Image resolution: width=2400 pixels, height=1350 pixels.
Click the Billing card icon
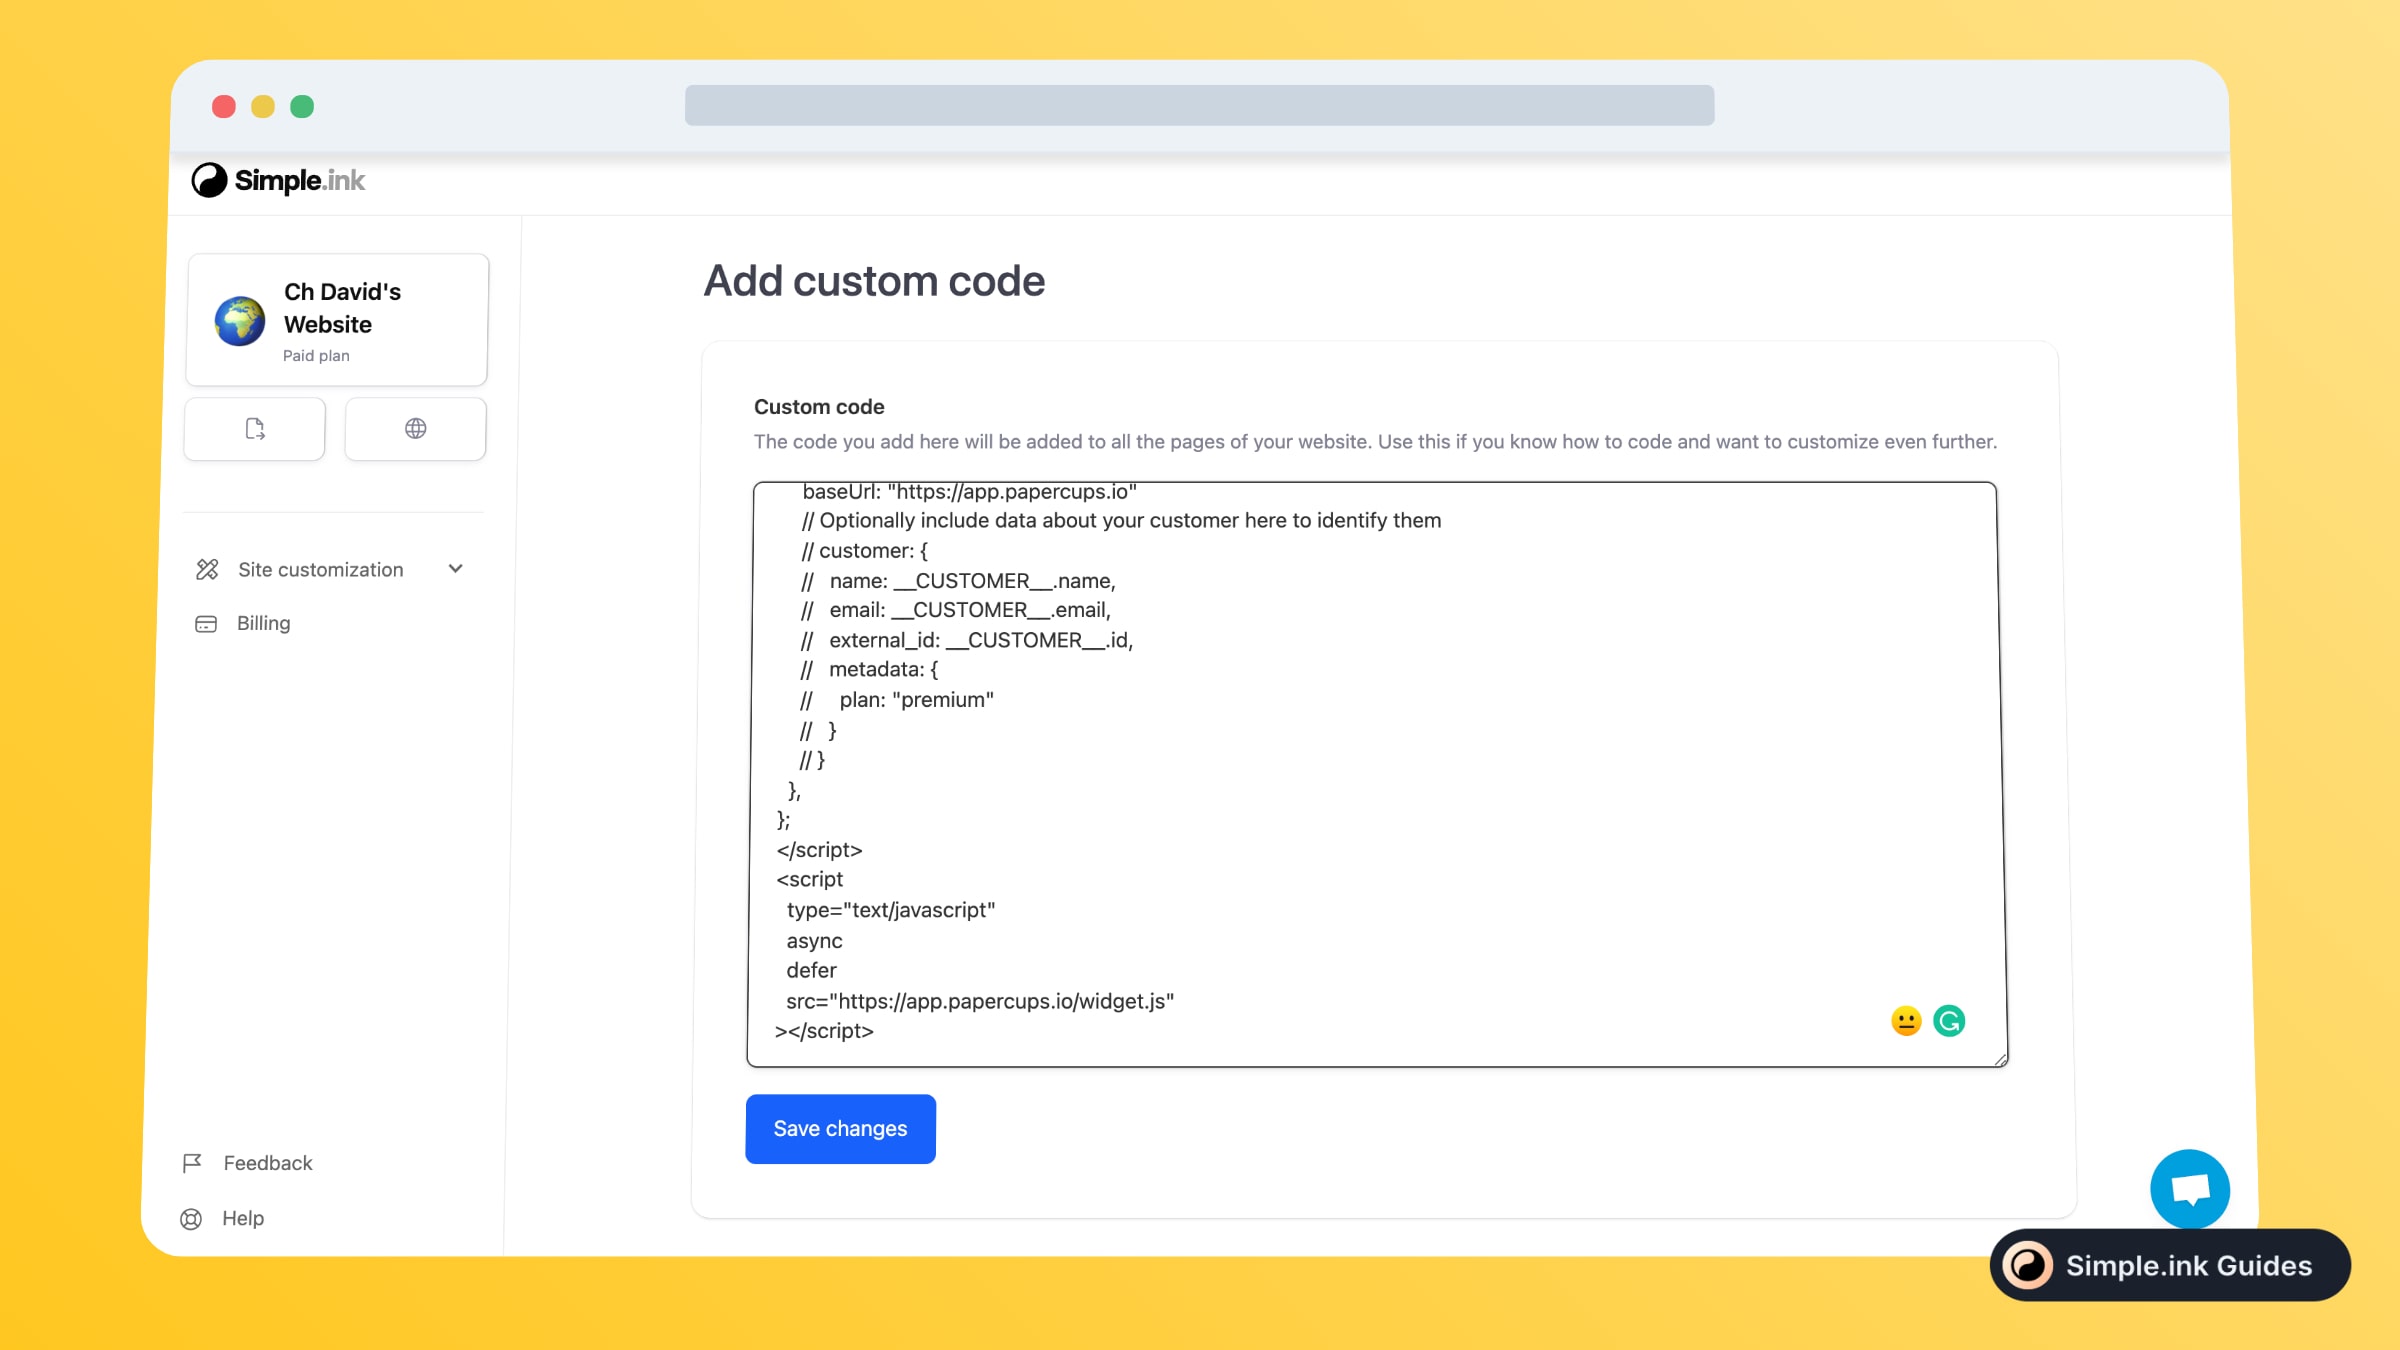[206, 624]
